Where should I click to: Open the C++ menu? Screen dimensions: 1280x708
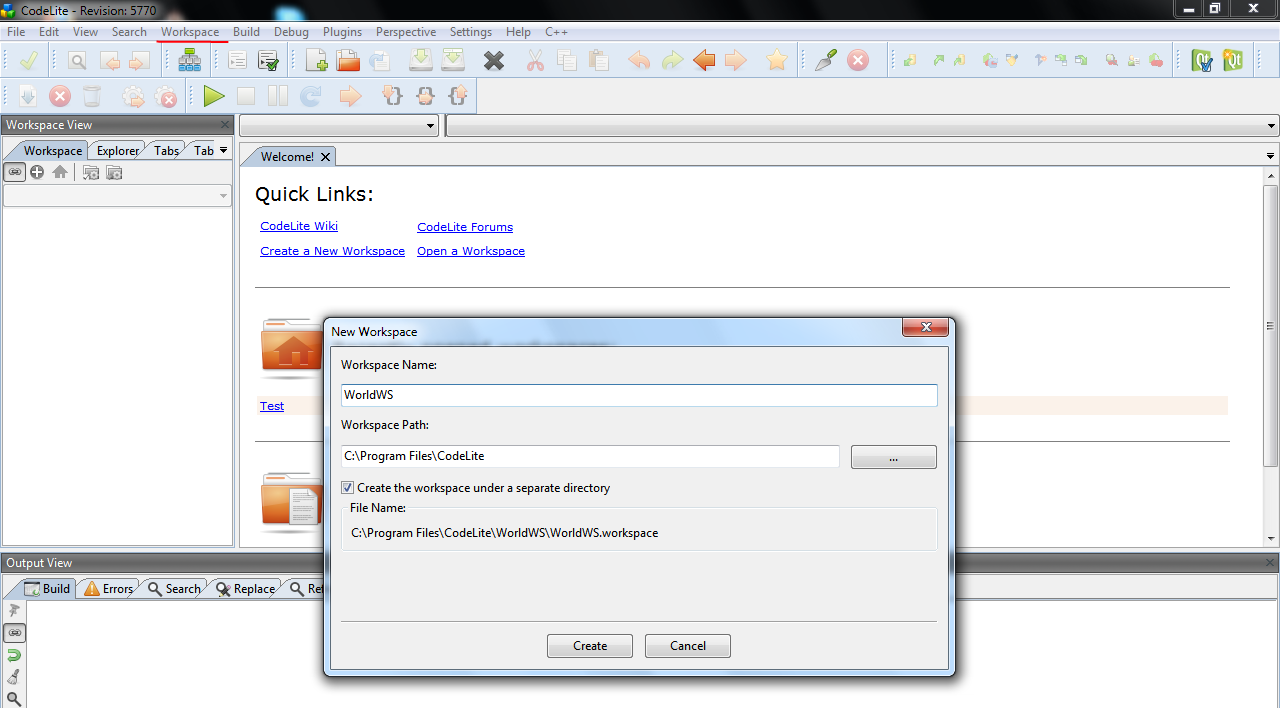click(556, 32)
